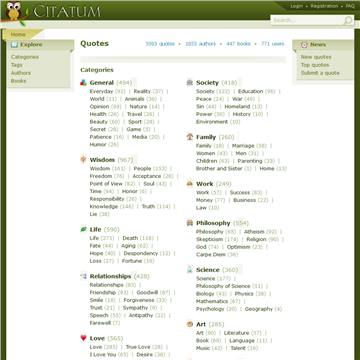
Task: Click the Society building icon
Action: pos(190,82)
